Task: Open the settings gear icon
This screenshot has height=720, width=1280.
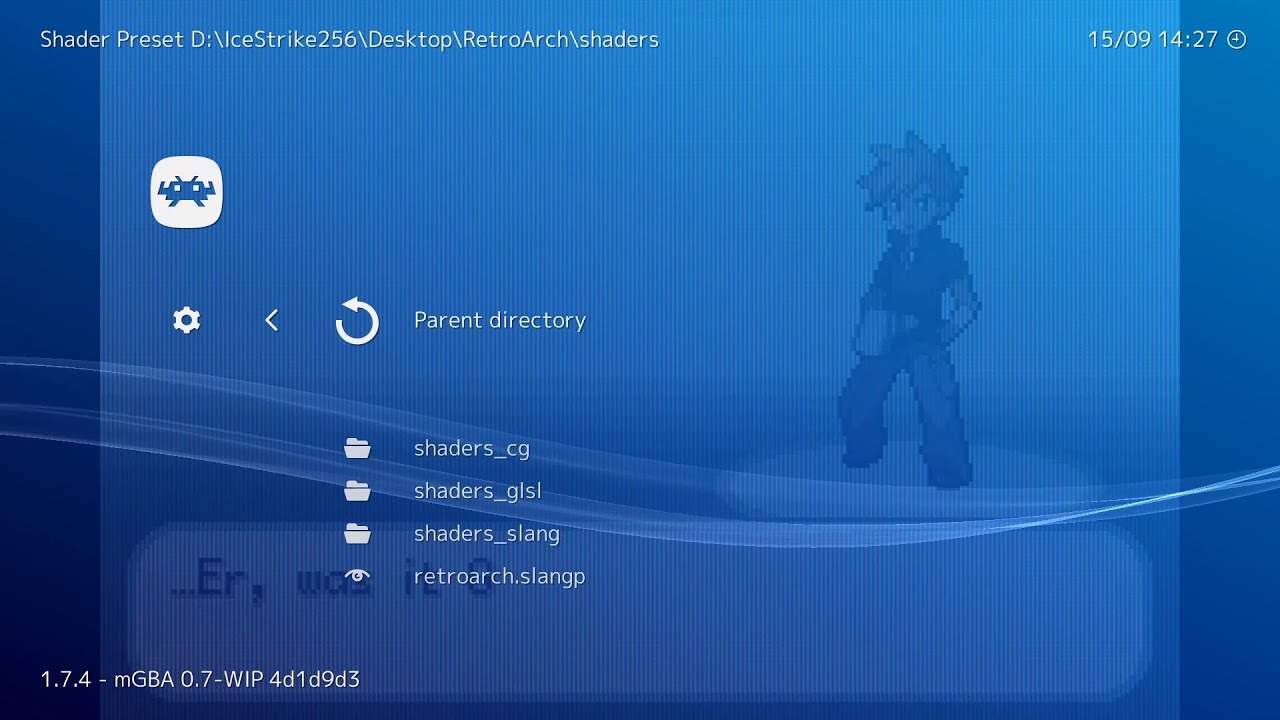Action: point(187,320)
